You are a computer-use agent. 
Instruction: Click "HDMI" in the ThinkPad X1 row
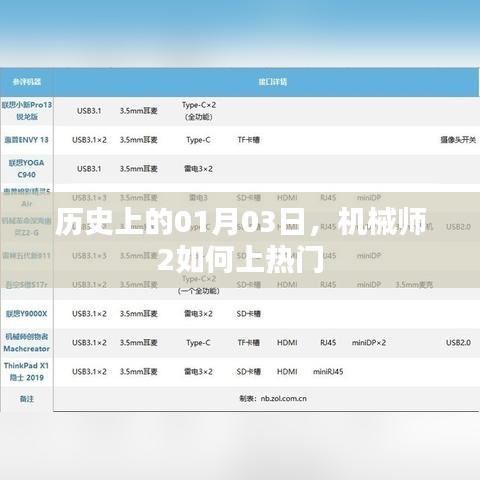point(287,372)
